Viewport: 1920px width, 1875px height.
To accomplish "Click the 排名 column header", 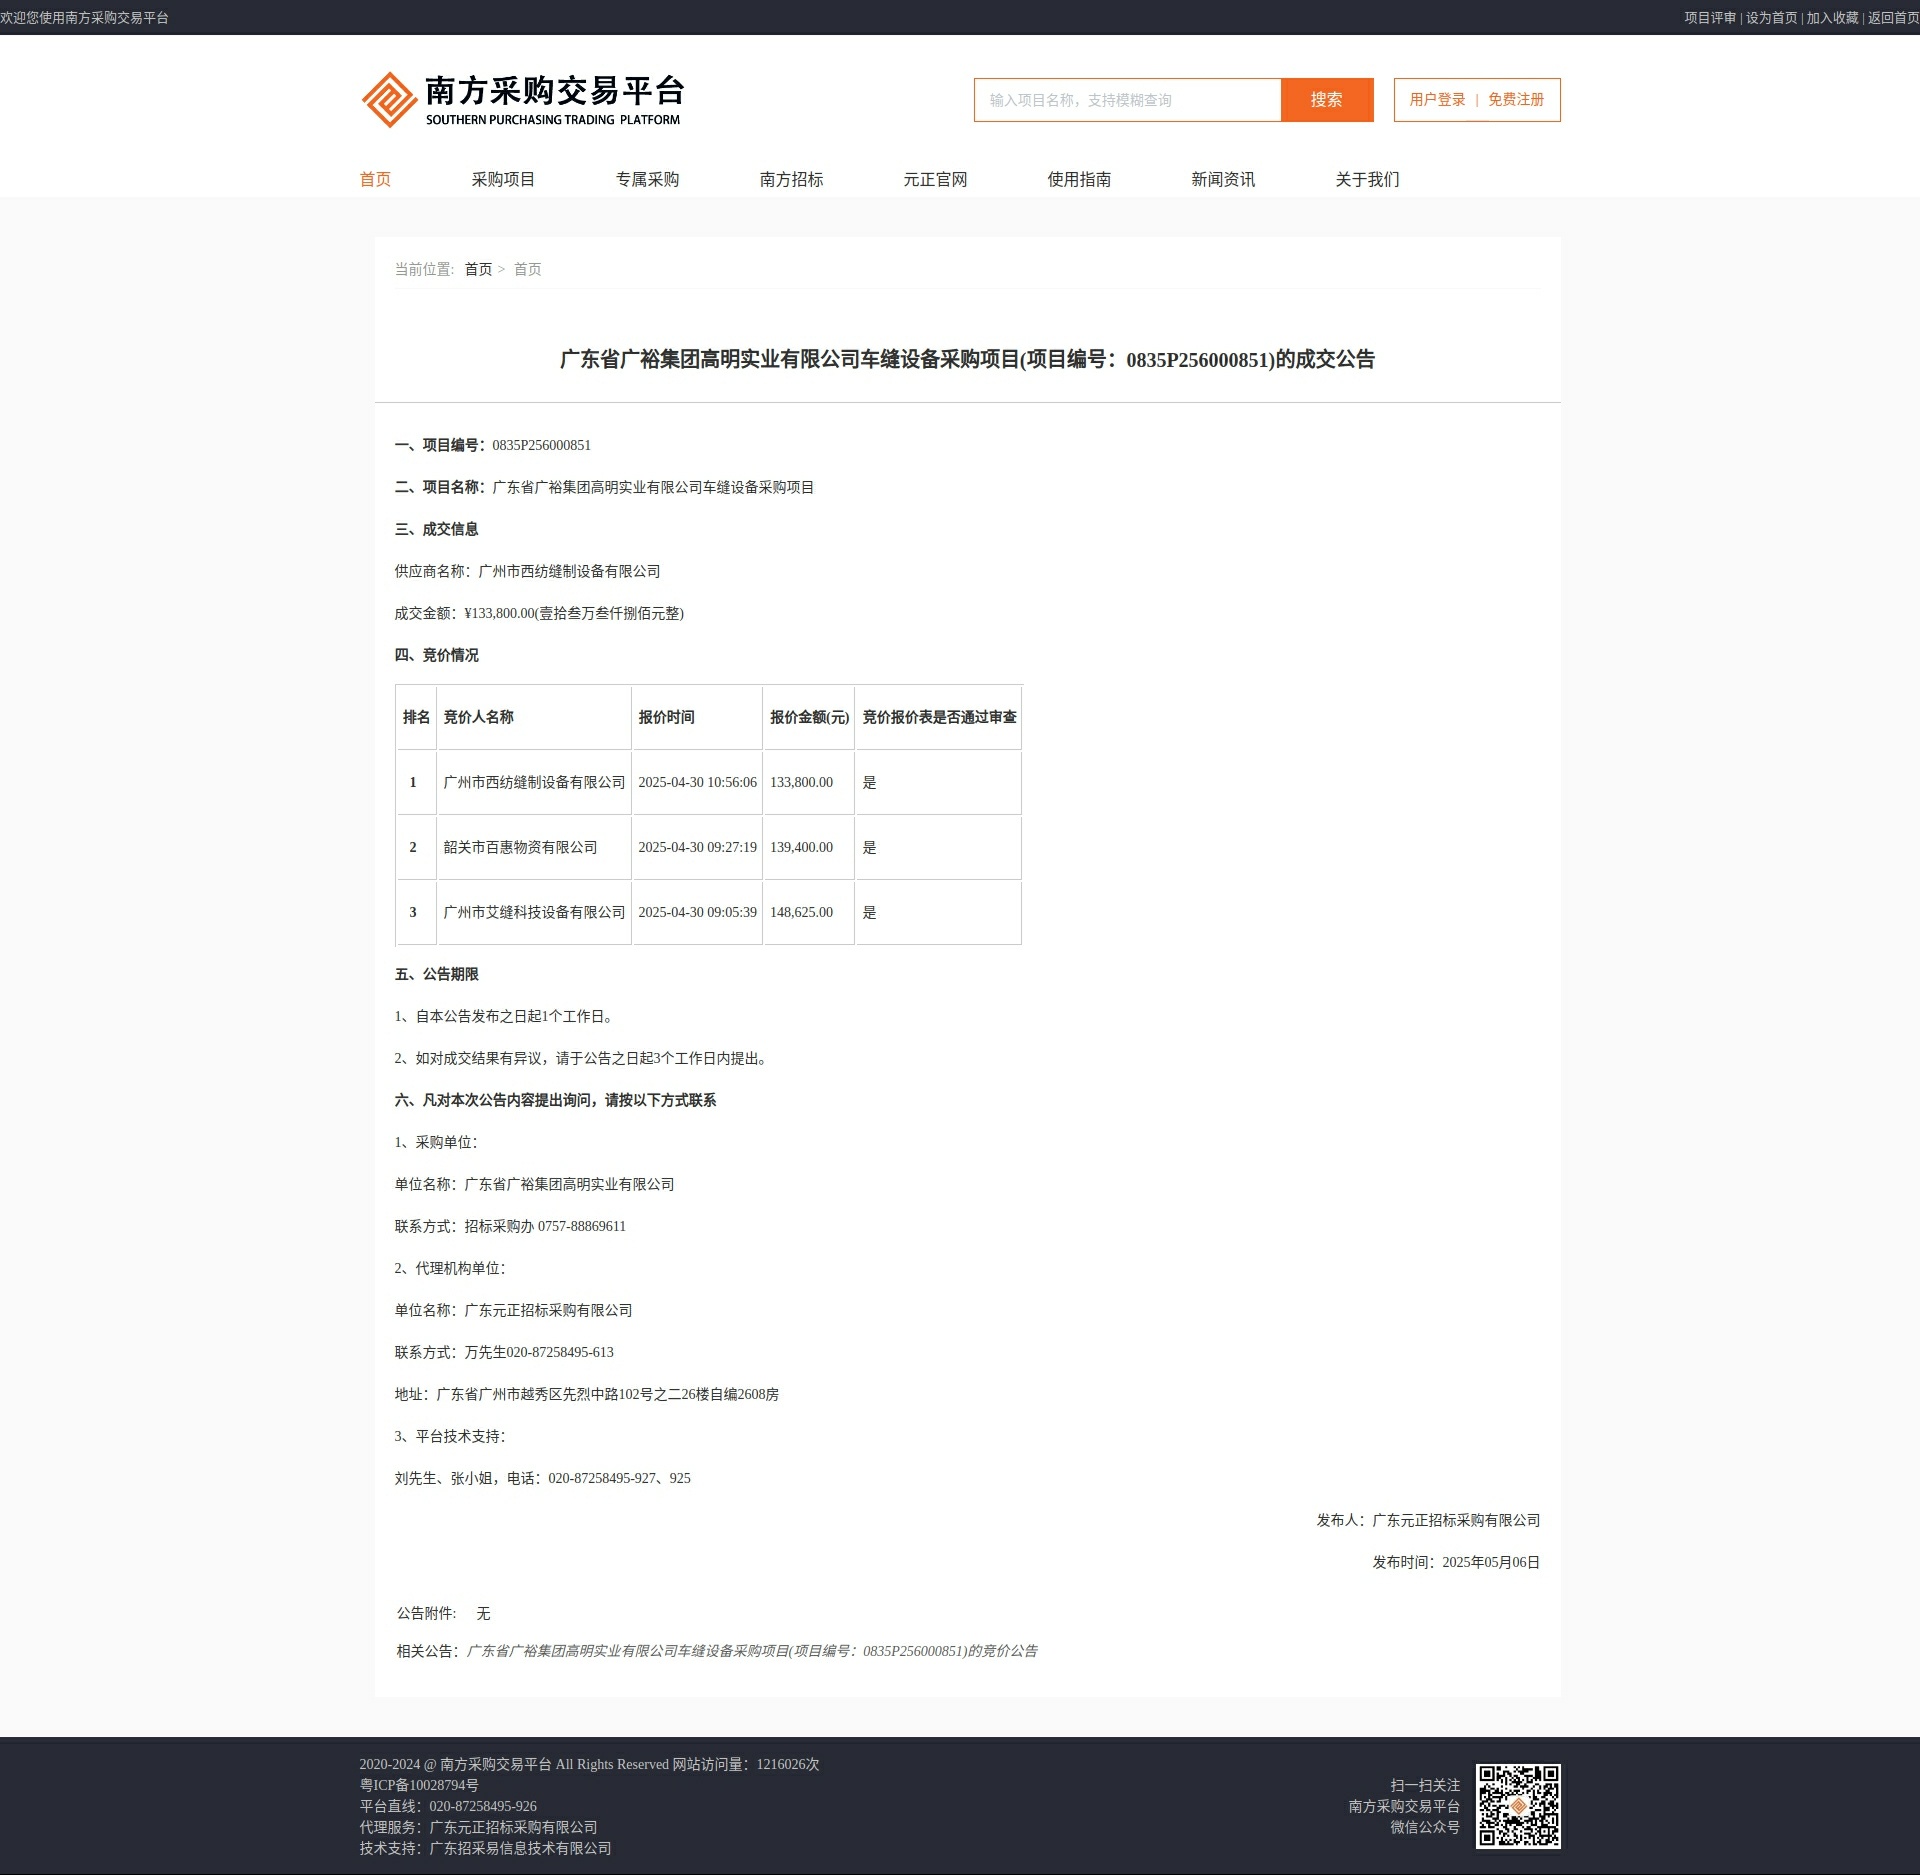I will 416,717.
